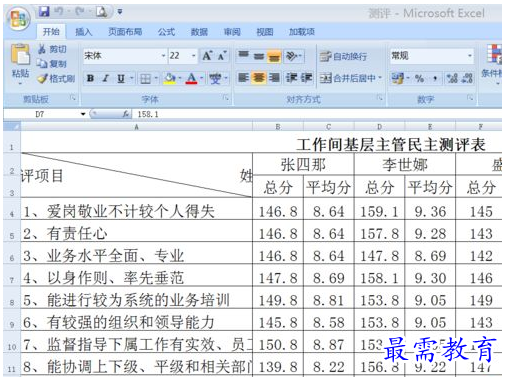Switch to the 插入 (Insert) tab
Viewport: 505px width, 381px height.
point(83,32)
